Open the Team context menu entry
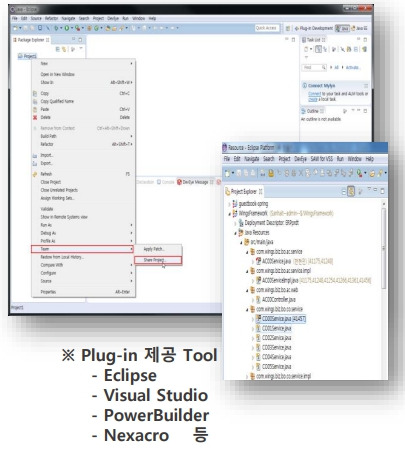Viewport: 405px width, 458px height. click(x=82, y=249)
